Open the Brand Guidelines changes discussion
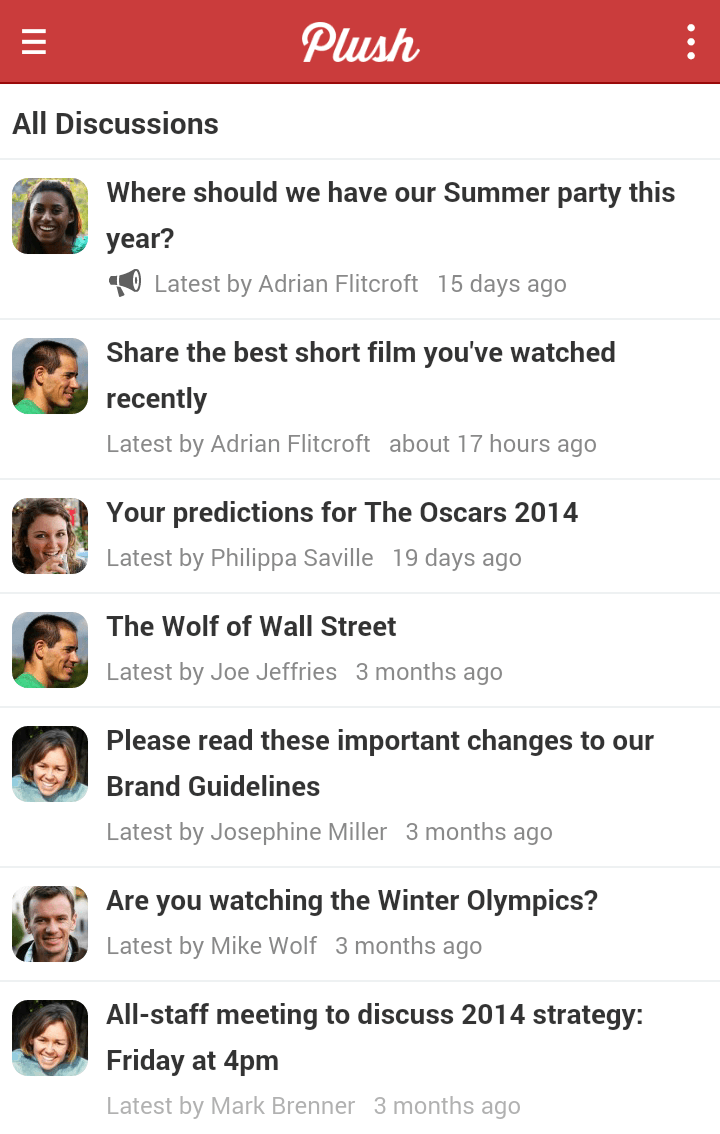This screenshot has height=1134, width=720. (x=380, y=763)
